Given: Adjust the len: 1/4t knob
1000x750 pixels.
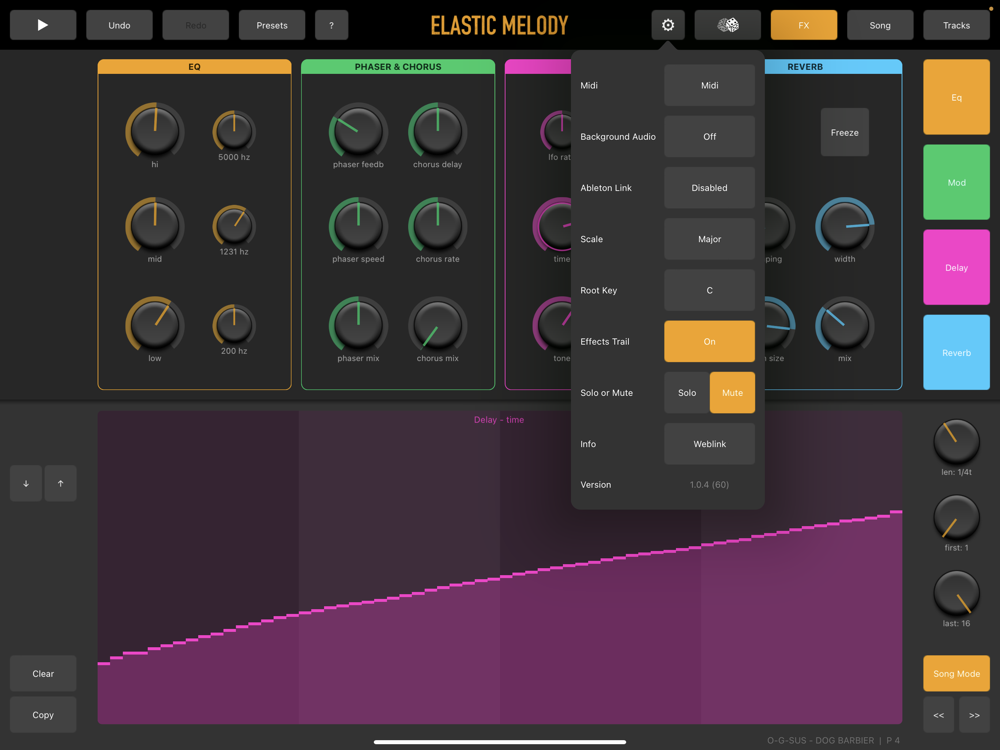Looking at the screenshot, I should tap(957, 441).
